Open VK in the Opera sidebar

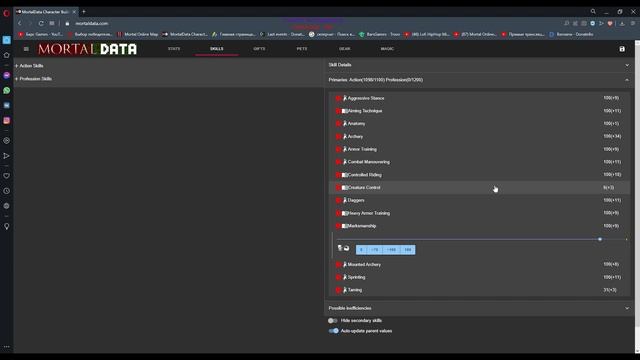click(7, 105)
